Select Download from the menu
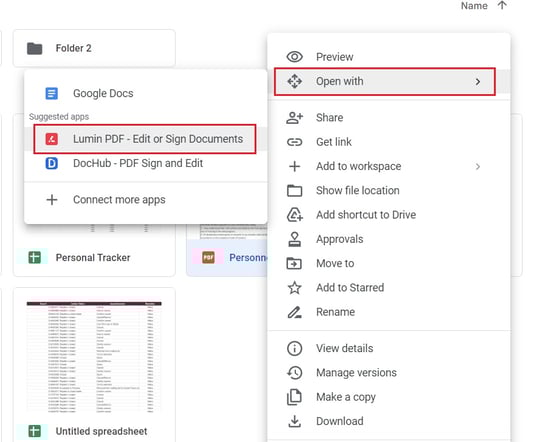This screenshot has height=442, width=545. pyautogui.click(x=389, y=421)
